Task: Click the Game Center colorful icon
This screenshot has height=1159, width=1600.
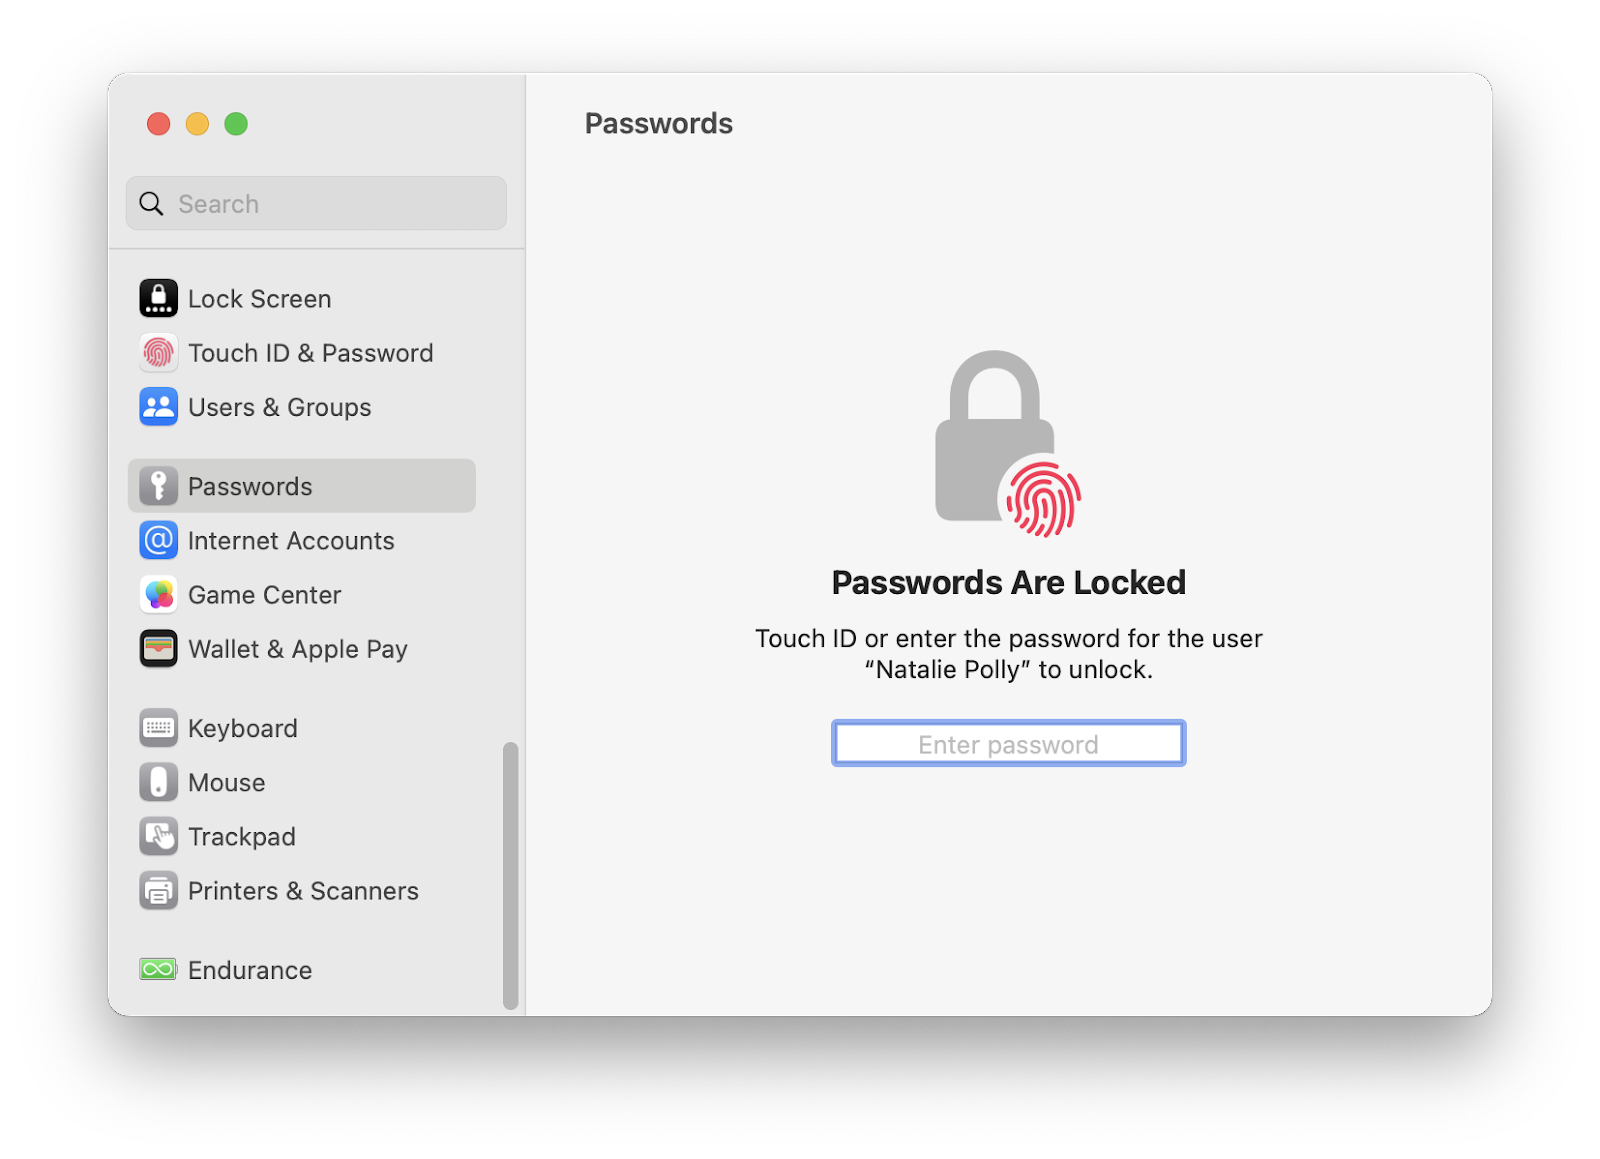Action: click(x=158, y=594)
